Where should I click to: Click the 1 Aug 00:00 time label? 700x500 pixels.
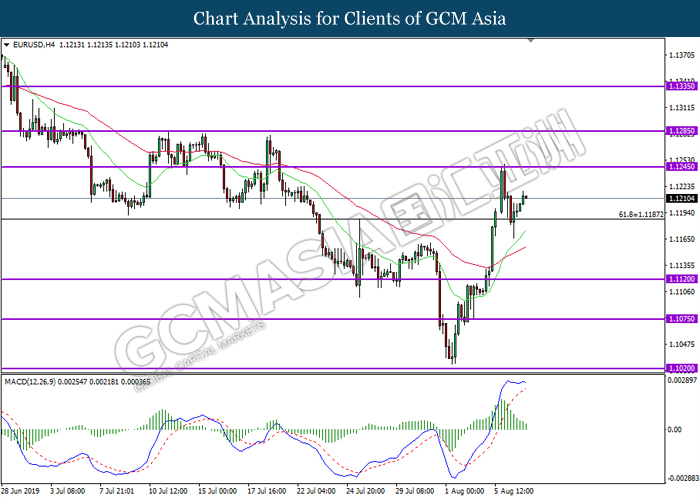464,491
